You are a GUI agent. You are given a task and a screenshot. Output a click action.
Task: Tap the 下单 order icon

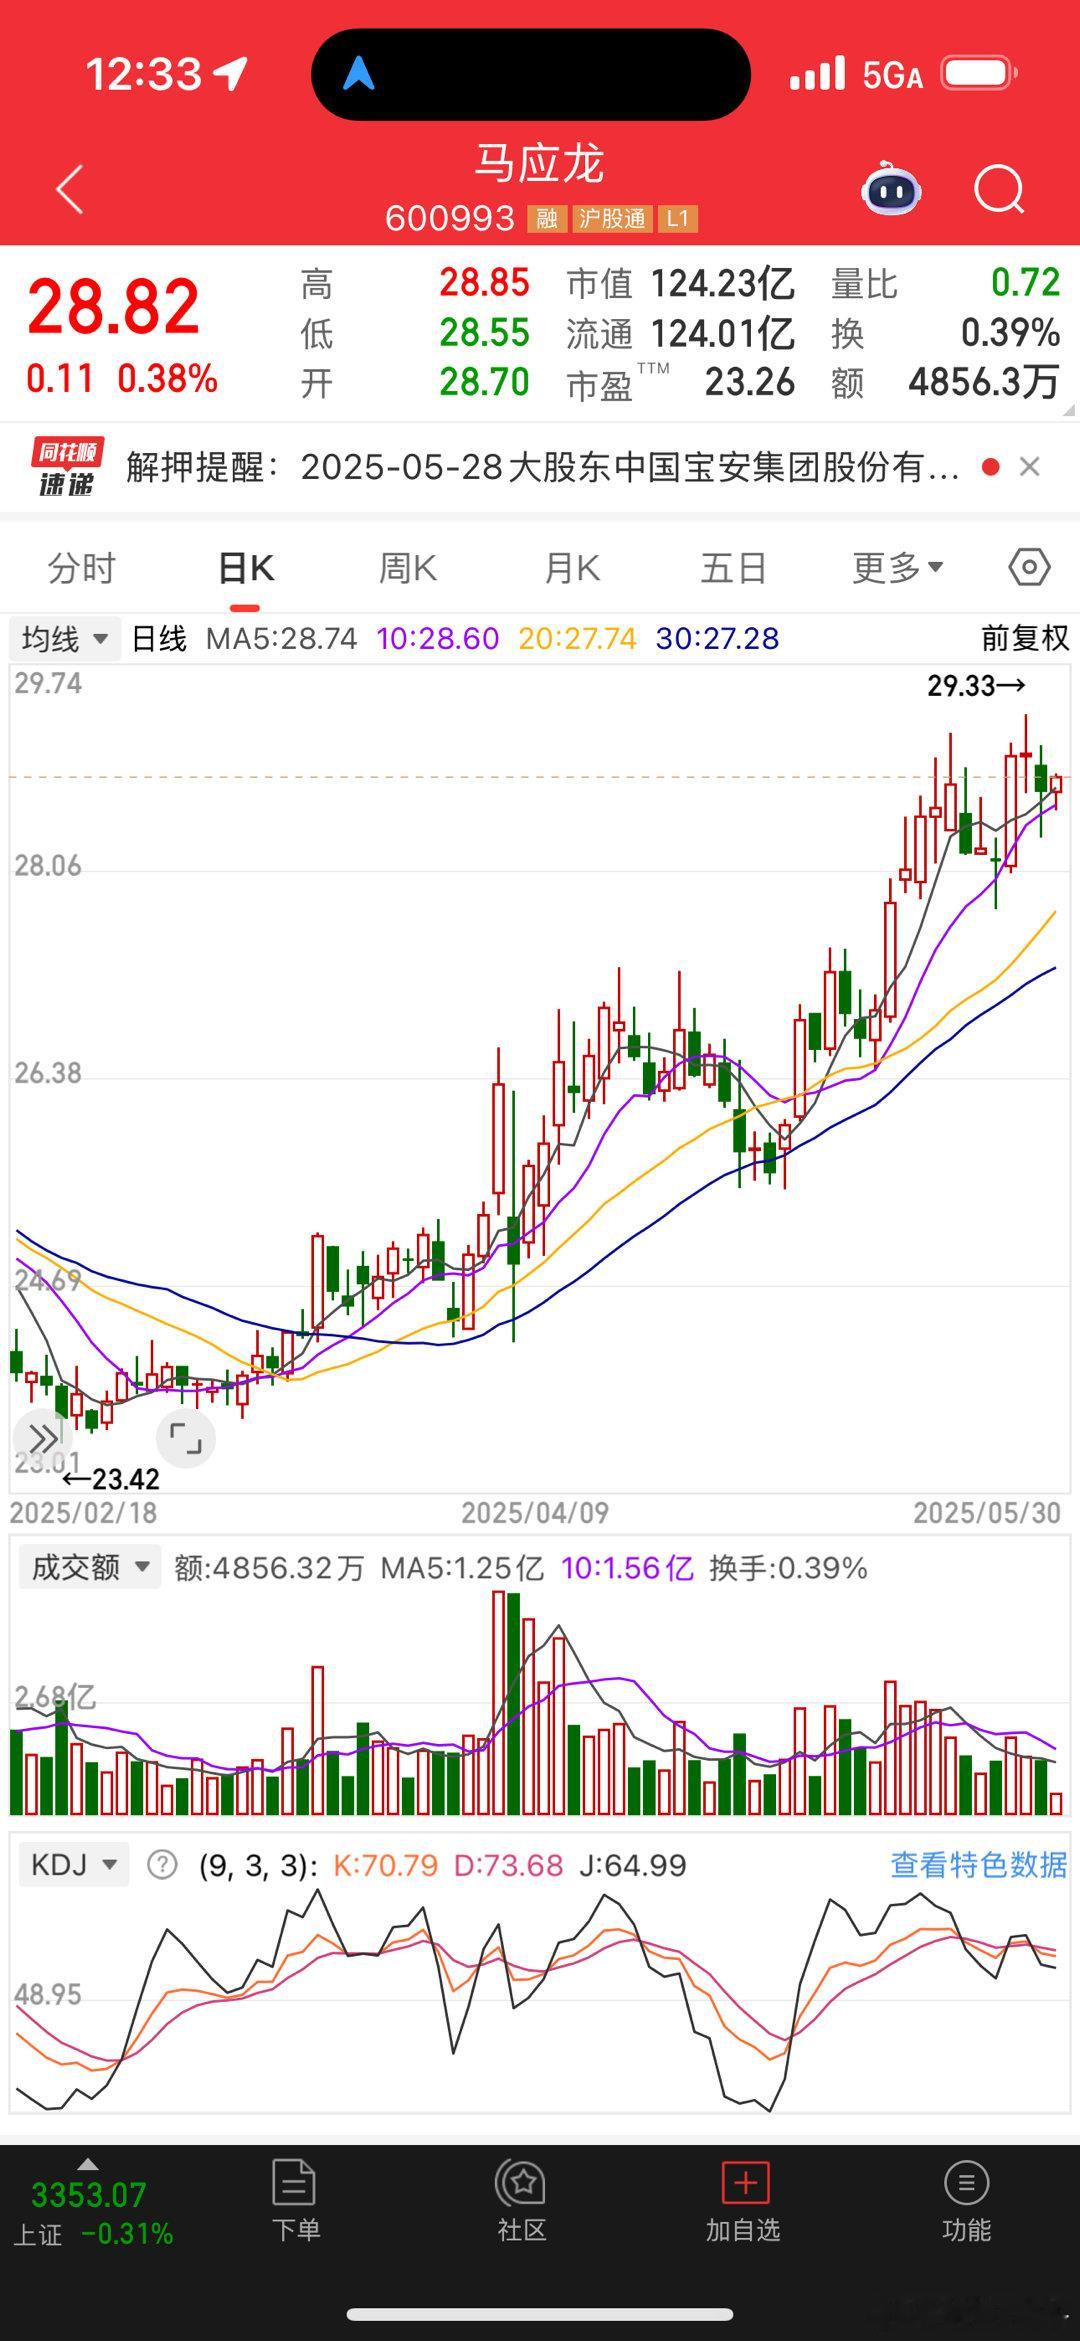tap(295, 2182)
